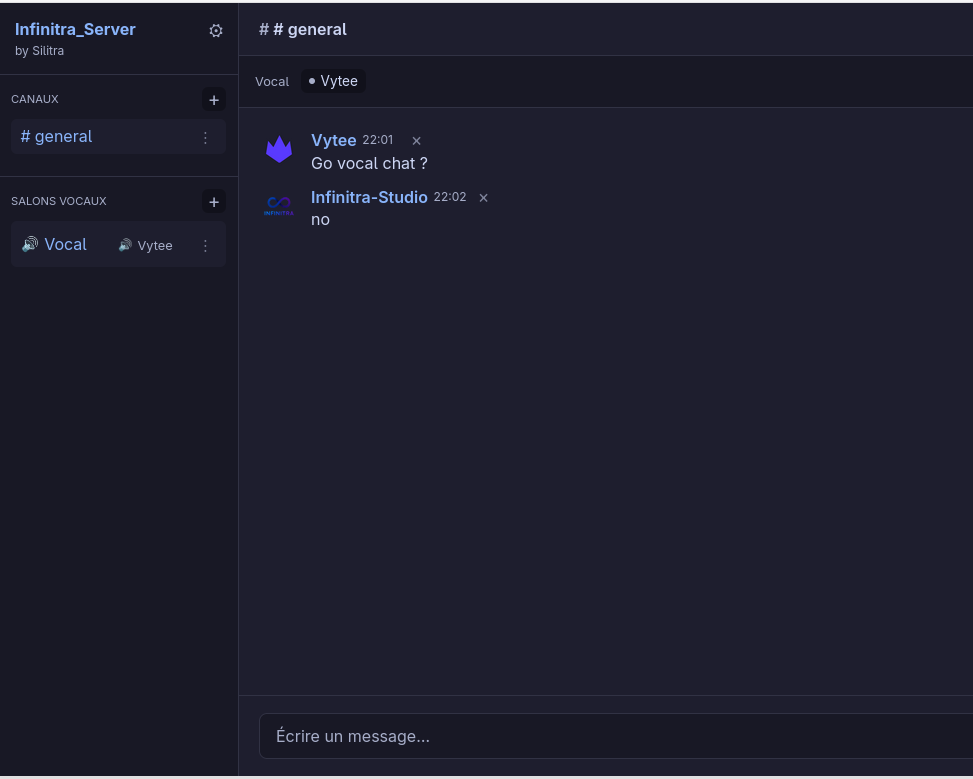Image resolution: width=973 pixels, height=779 pixels.
Task: Click the Infinitra_Server name
Action: point(74,29)
